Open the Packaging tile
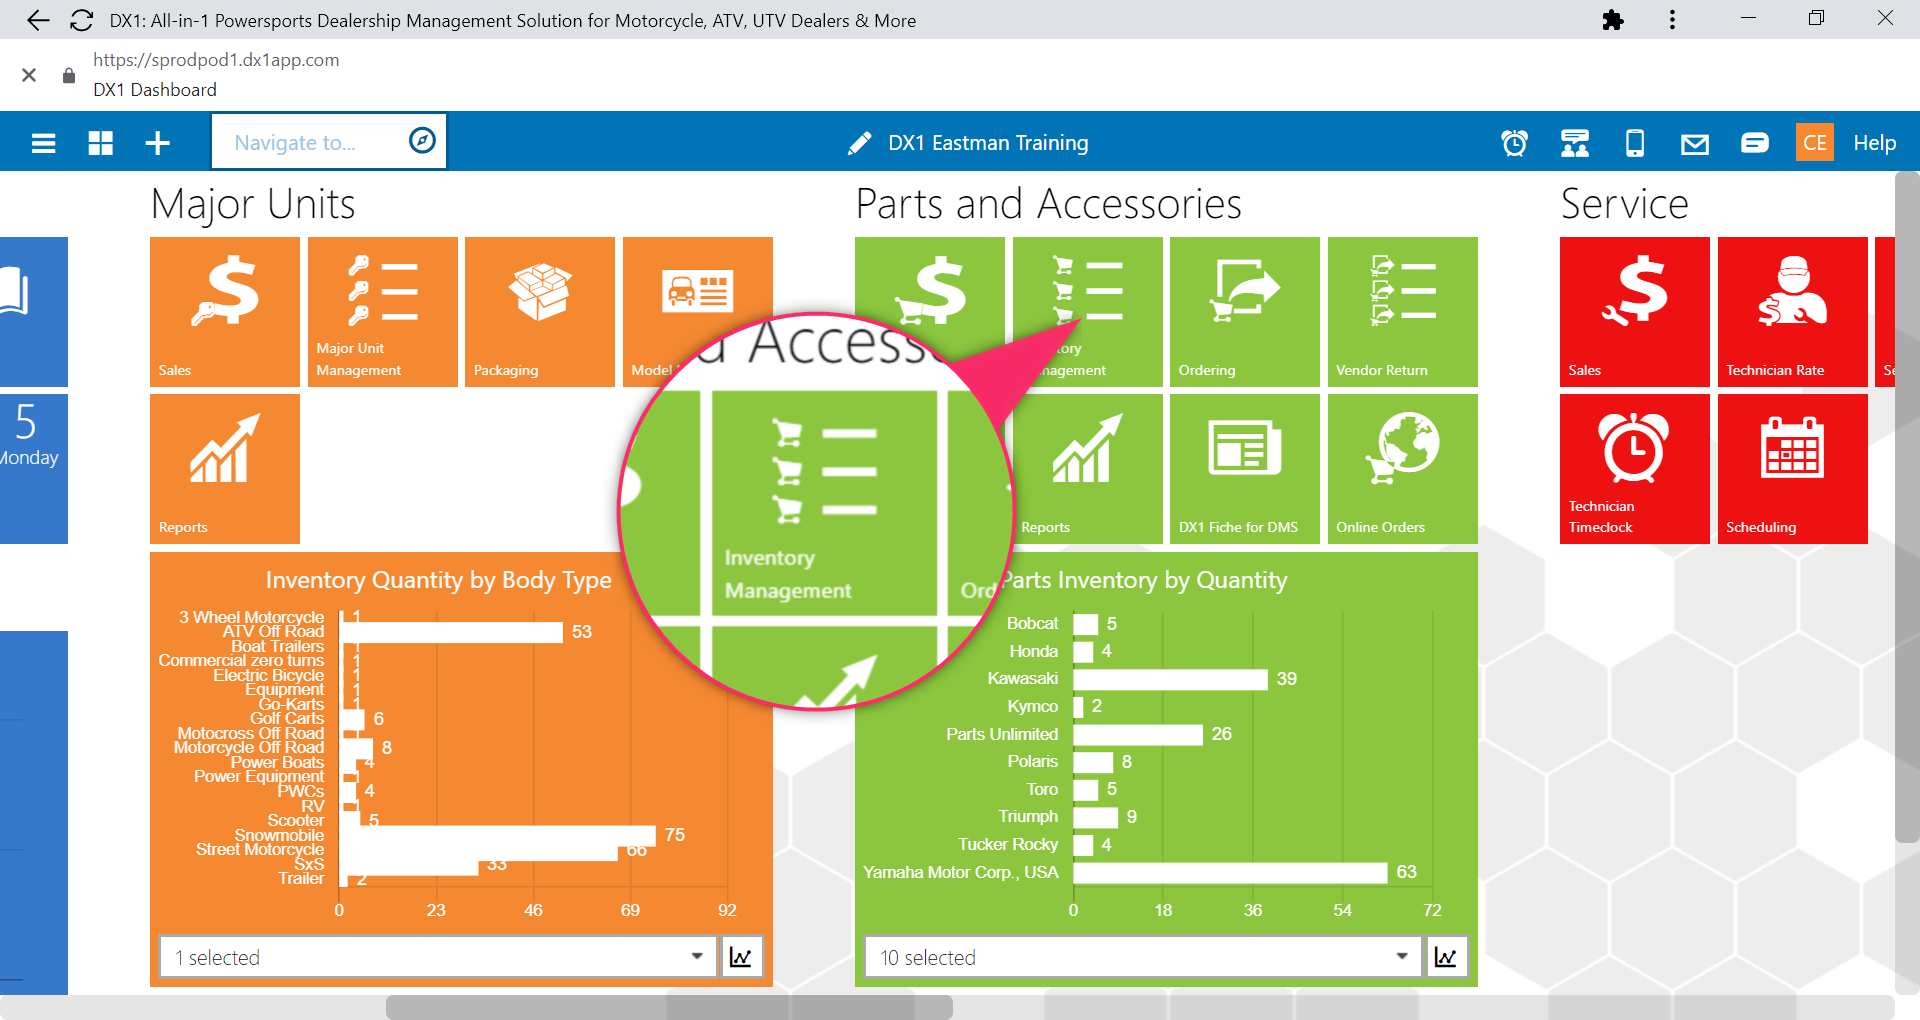 pyautogui.click(x=540, y=312)
